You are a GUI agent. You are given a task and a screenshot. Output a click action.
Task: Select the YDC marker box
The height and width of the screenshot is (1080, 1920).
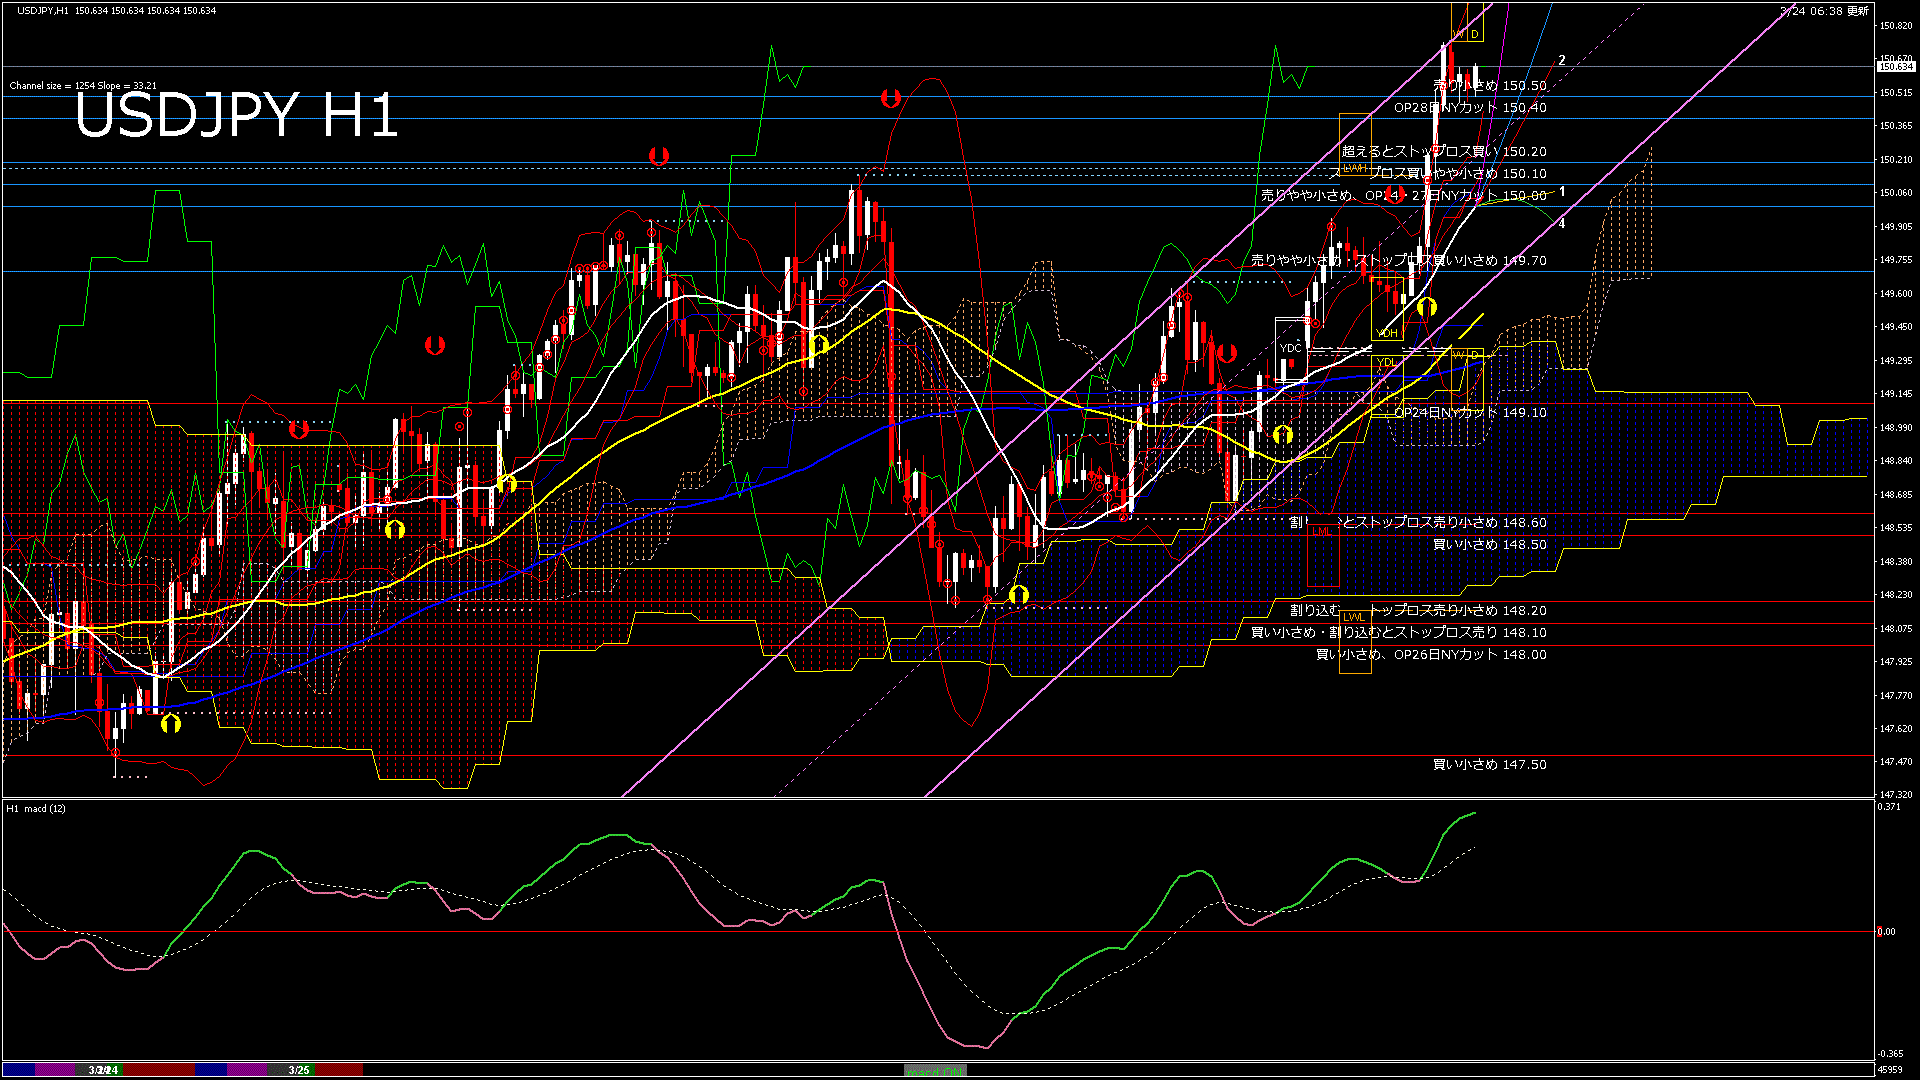1291,348
